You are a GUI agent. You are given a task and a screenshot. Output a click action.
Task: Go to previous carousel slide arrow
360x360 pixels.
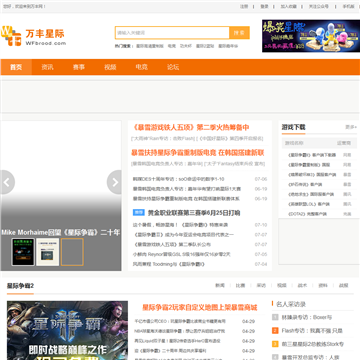(7, 182)
